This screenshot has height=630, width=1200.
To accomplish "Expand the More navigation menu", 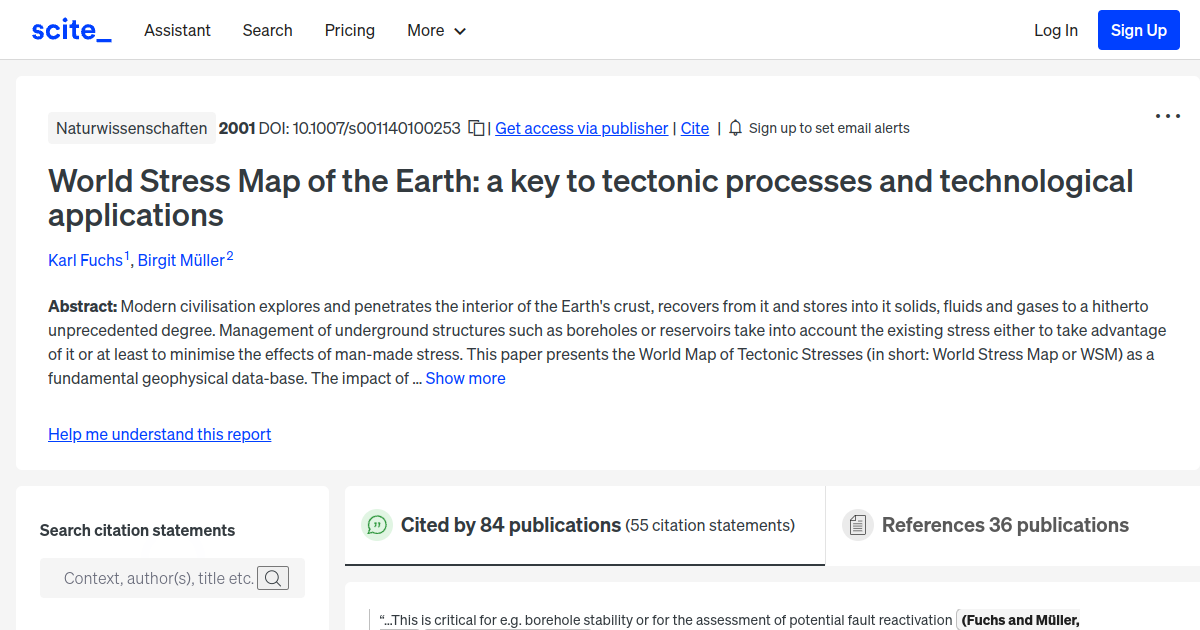I will [436, 31].
